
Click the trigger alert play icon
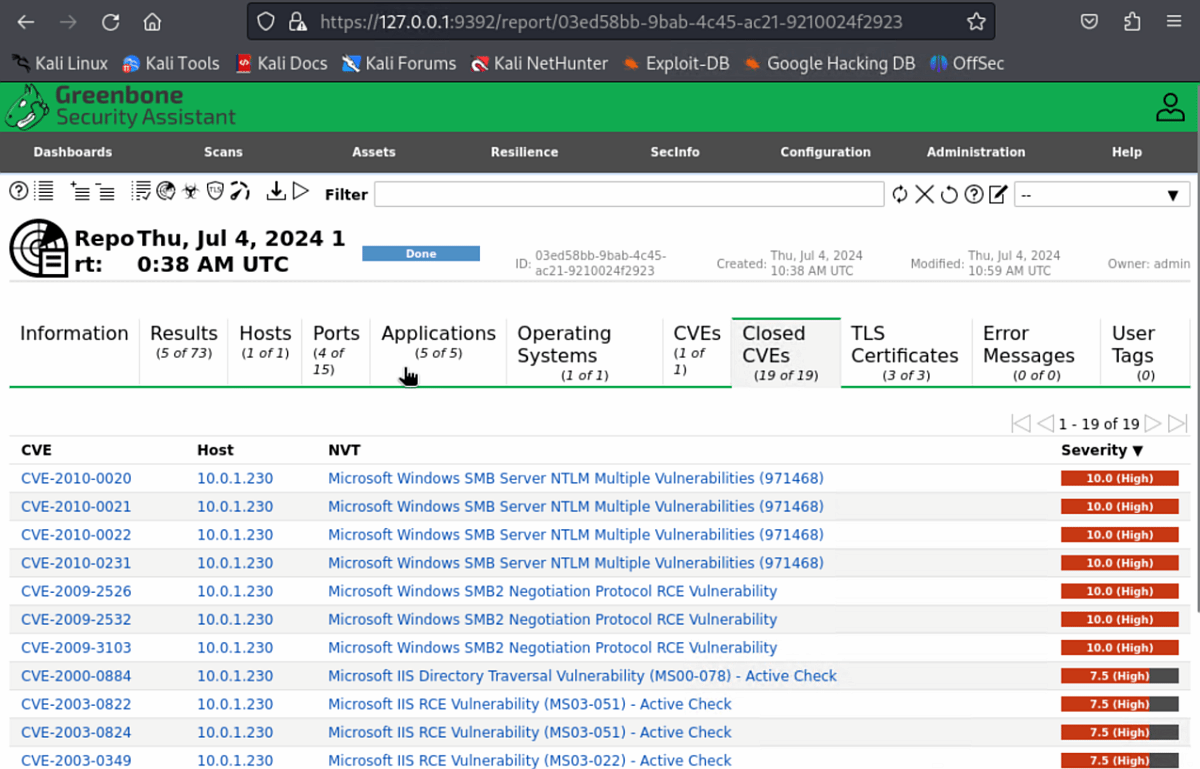(300, 192)
